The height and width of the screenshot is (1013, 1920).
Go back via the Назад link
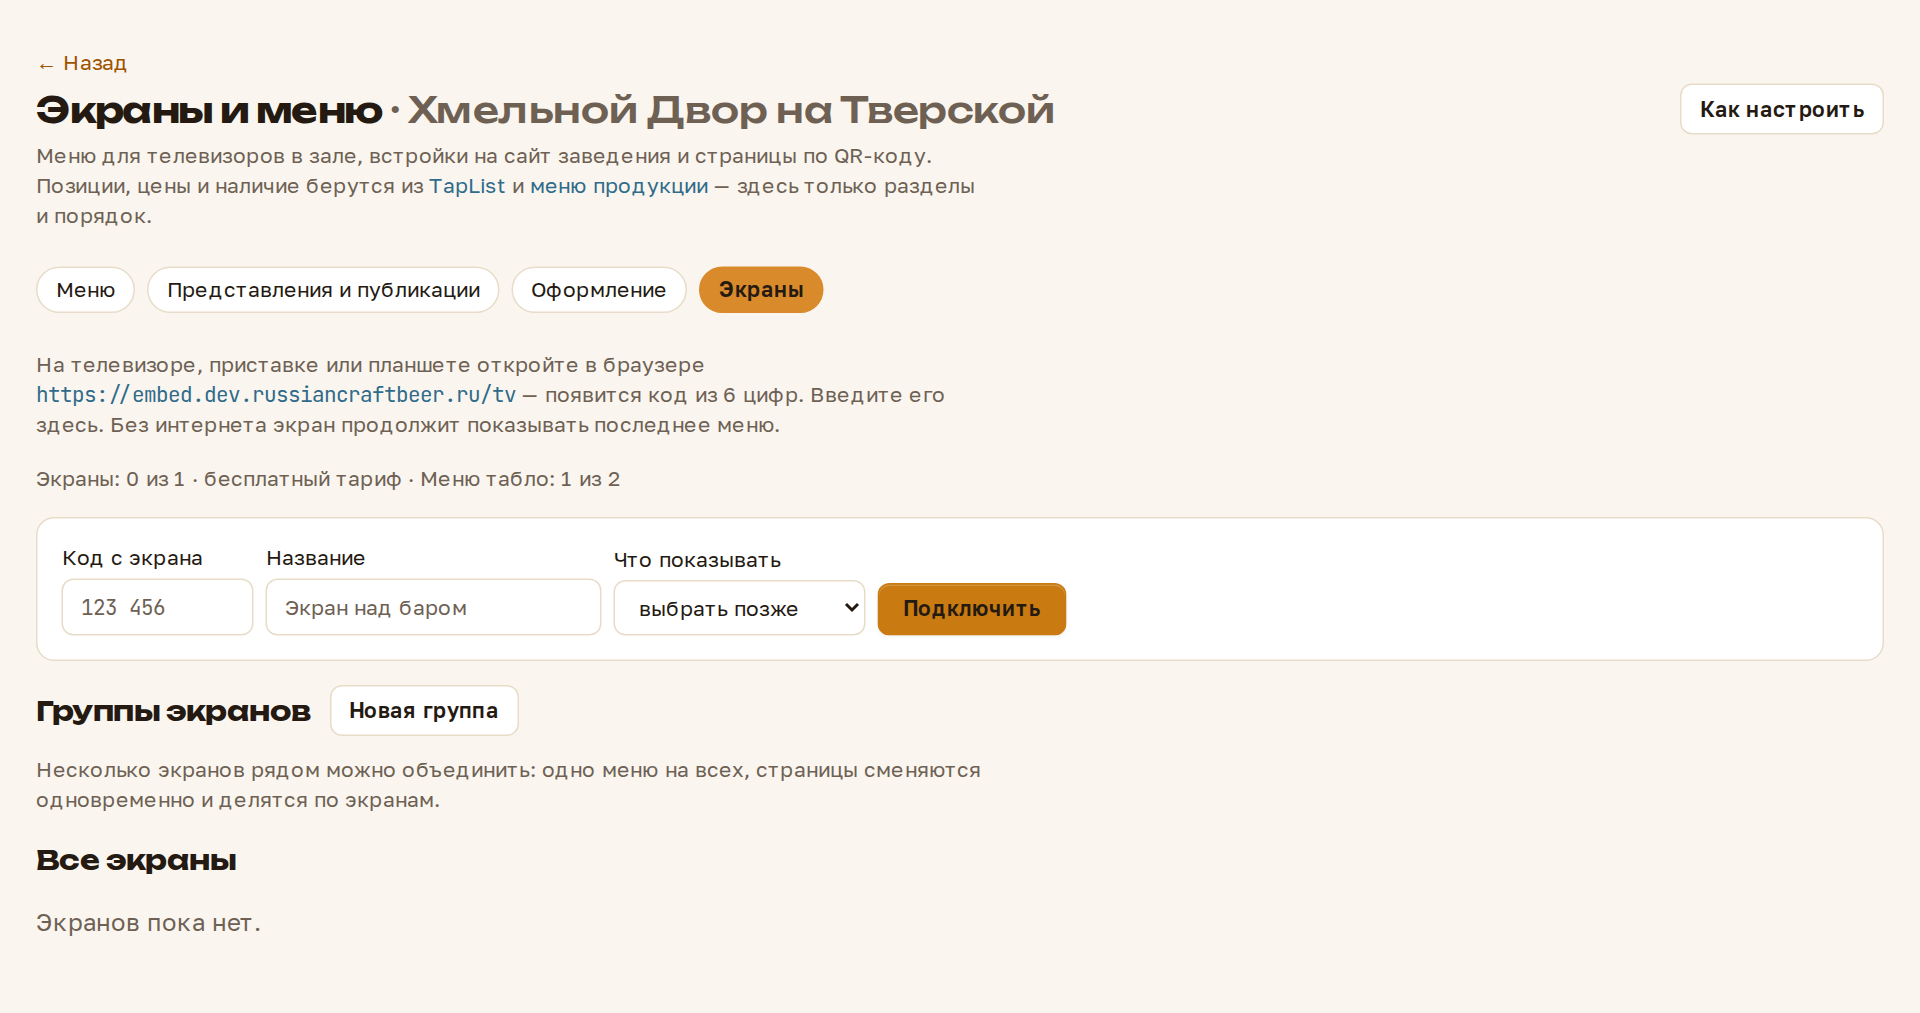pos(82,64)
